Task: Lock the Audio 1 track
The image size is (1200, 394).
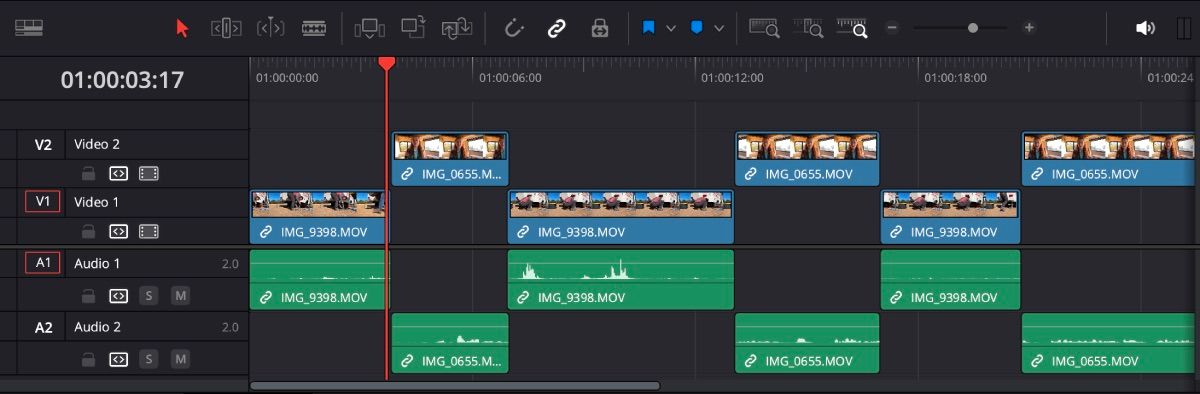Action: point(89,296)
